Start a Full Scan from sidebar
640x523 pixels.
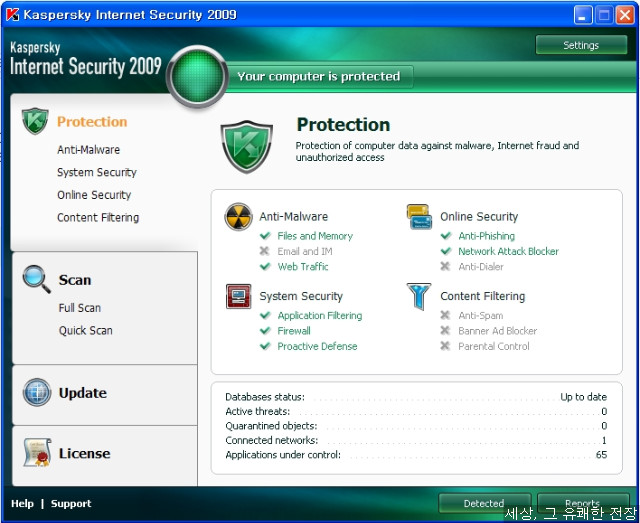pyautogui.click(x=80, y=308)
